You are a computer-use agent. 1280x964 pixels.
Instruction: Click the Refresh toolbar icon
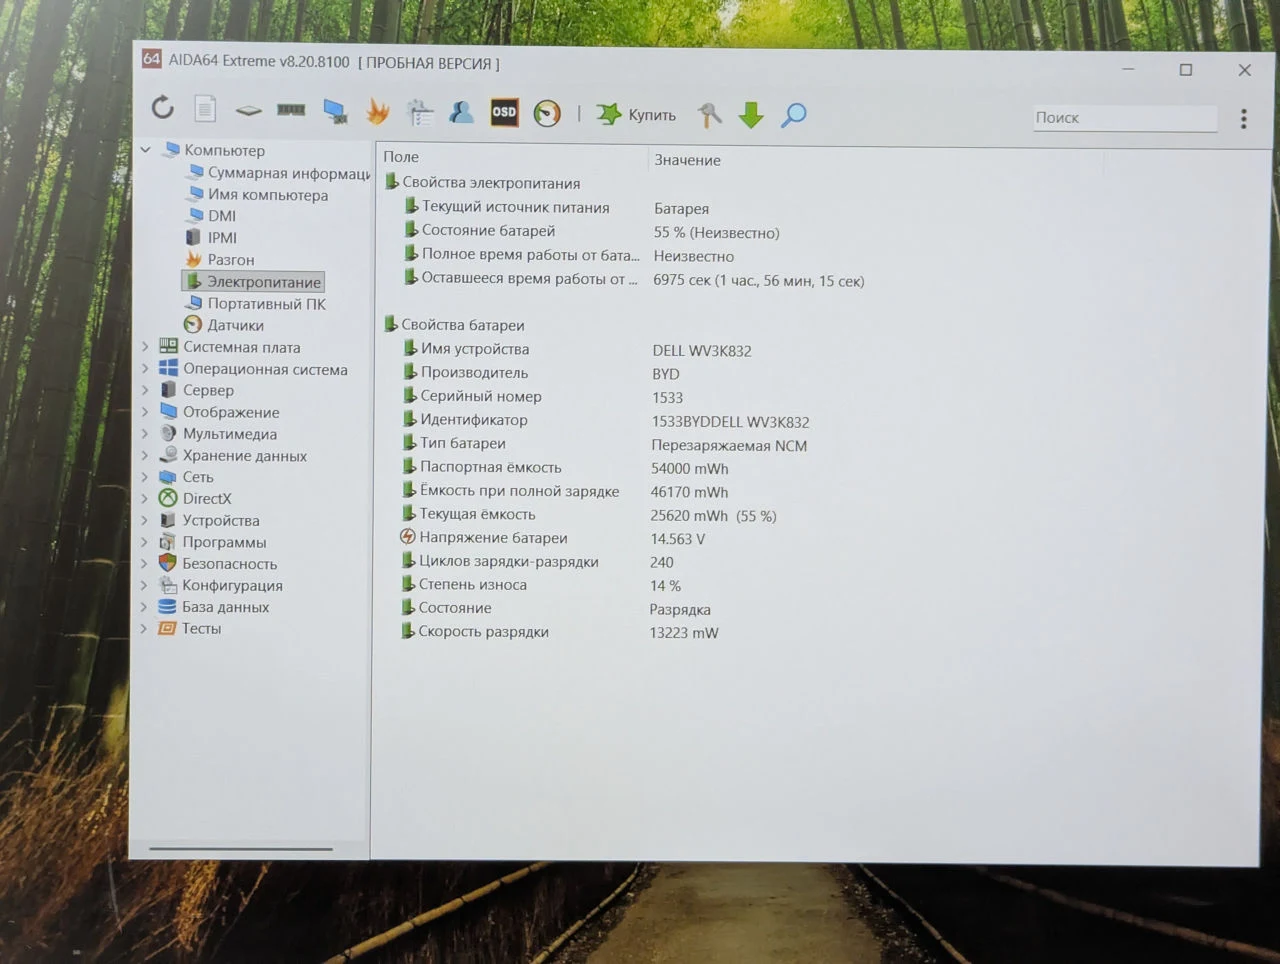[x=163, y=108]
